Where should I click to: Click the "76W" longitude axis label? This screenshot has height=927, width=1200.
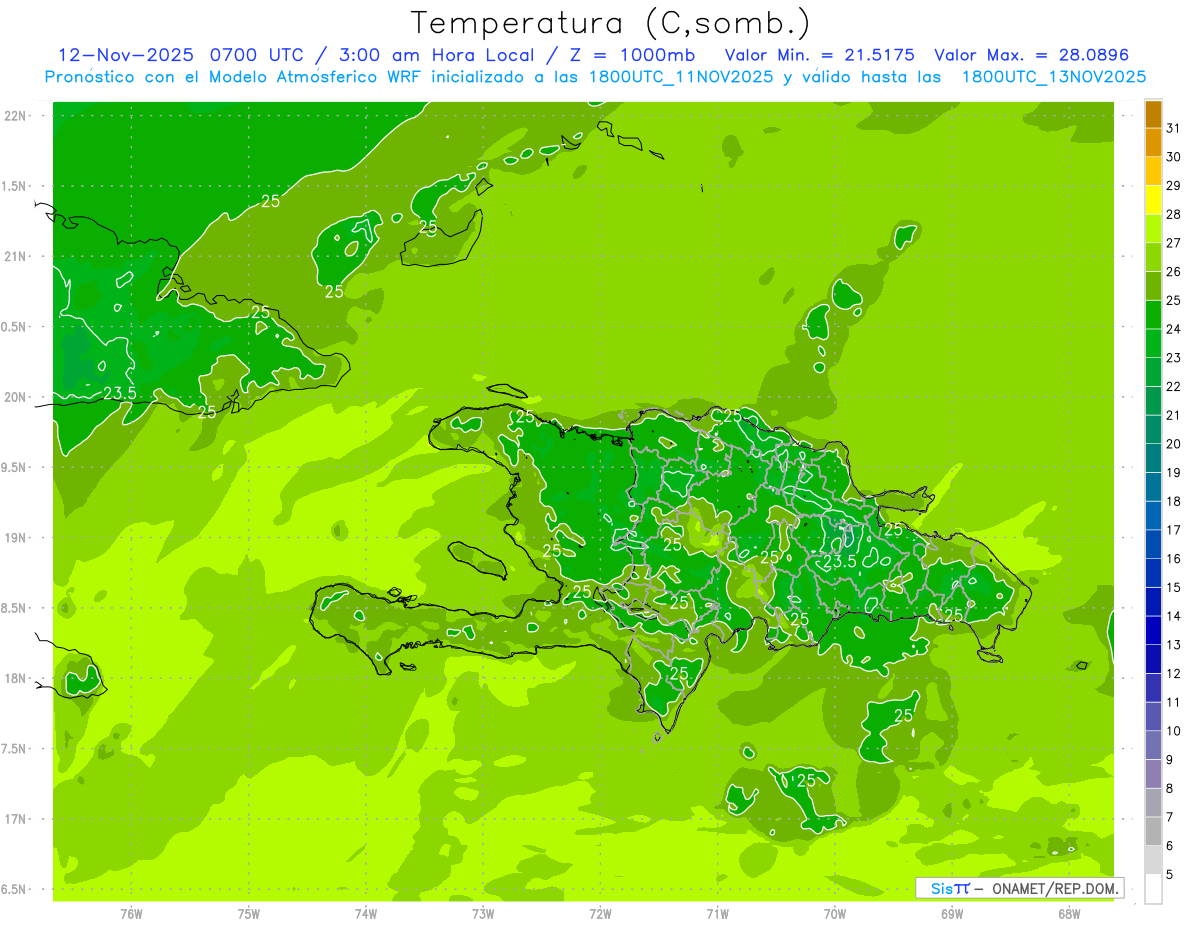point(131,913)
